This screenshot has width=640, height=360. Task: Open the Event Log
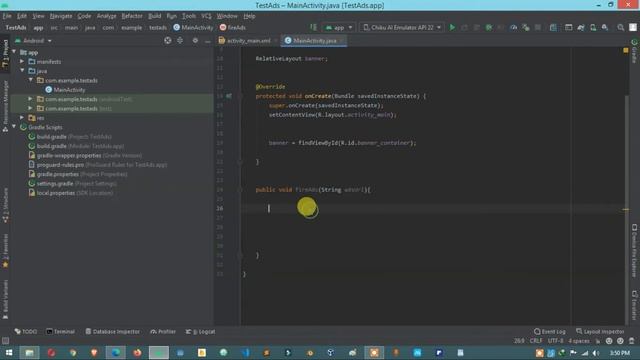(x=550, y=331)
